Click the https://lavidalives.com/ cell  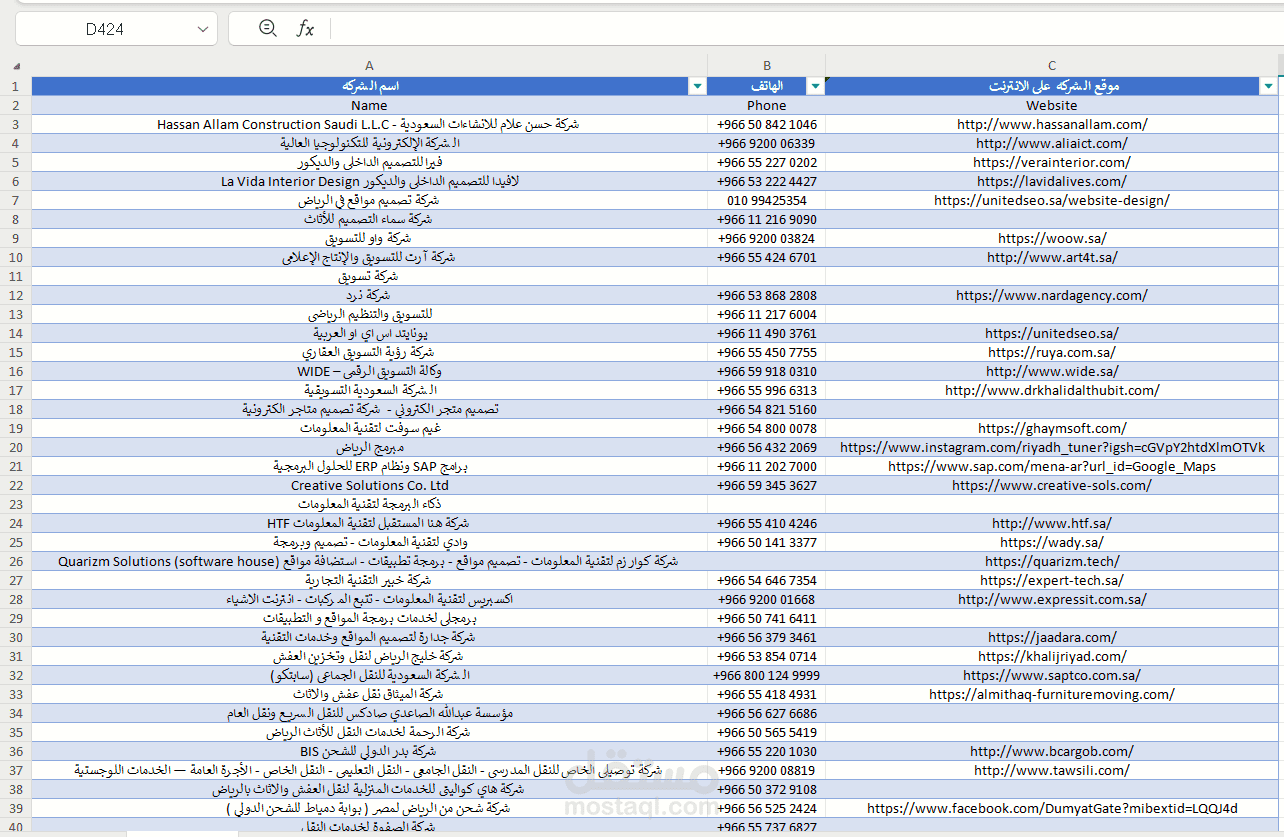(1052, 181)
